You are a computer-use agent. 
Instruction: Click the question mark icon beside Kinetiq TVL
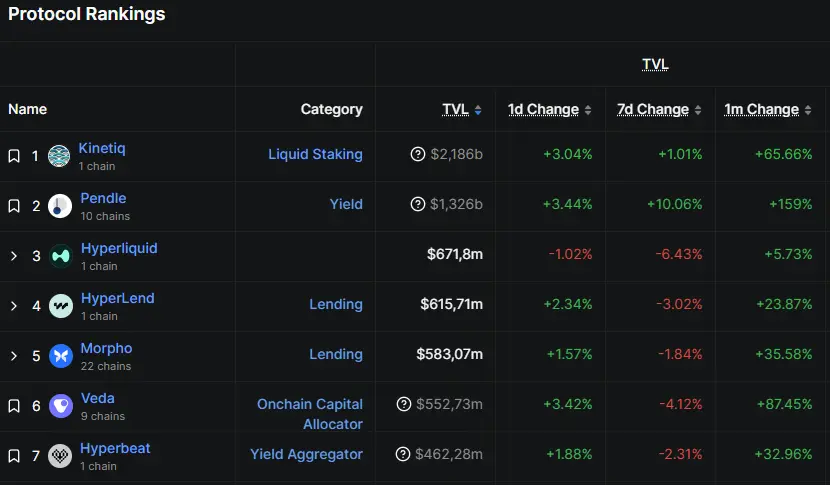(x=418, y=154)
